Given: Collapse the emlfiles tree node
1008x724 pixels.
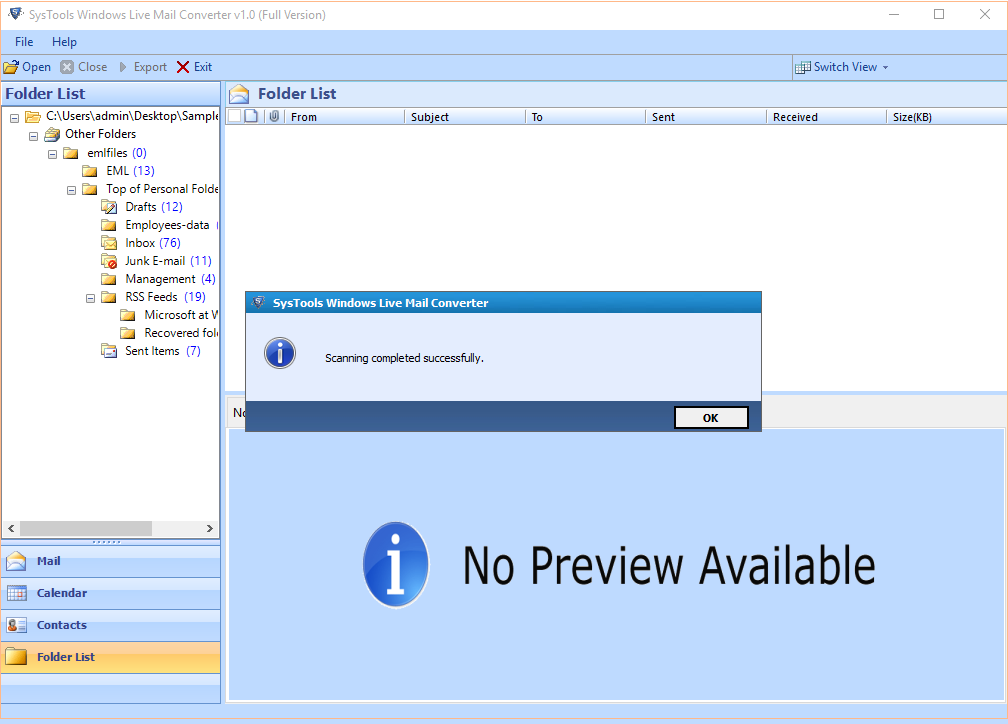Looking at the screenshot, I should [53, 154].
